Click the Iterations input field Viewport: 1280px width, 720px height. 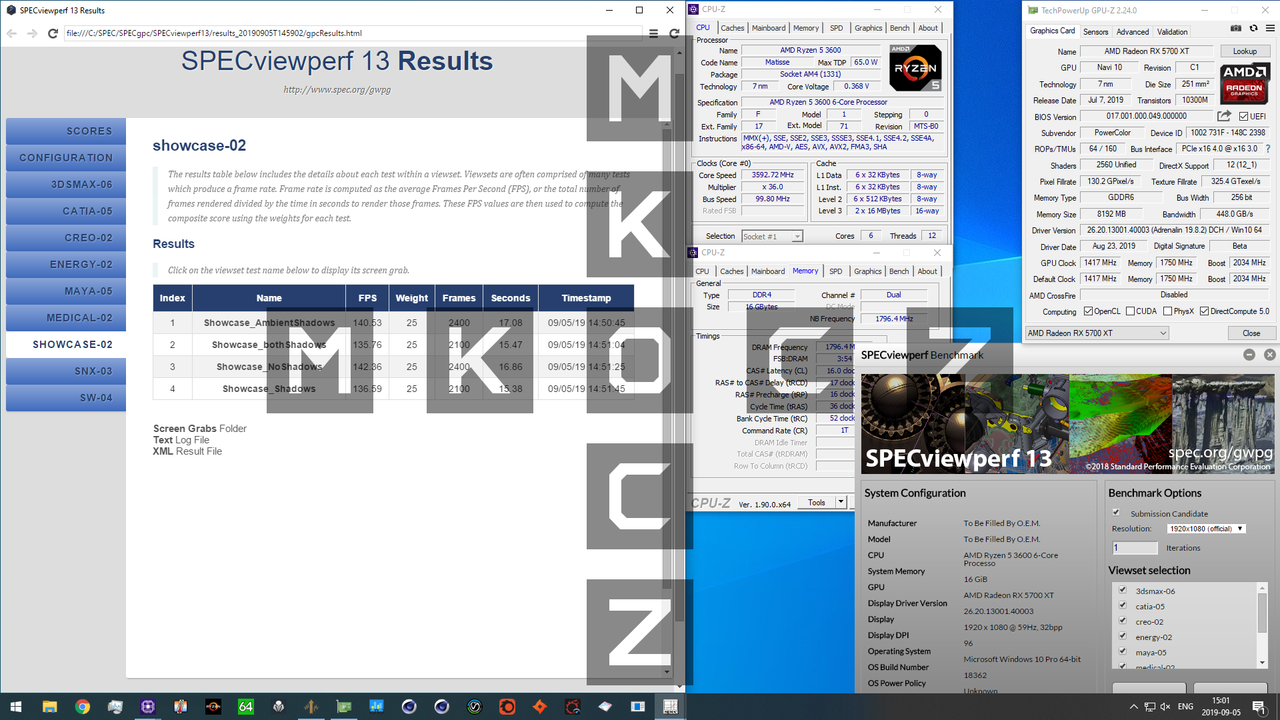coord(1135,548)
